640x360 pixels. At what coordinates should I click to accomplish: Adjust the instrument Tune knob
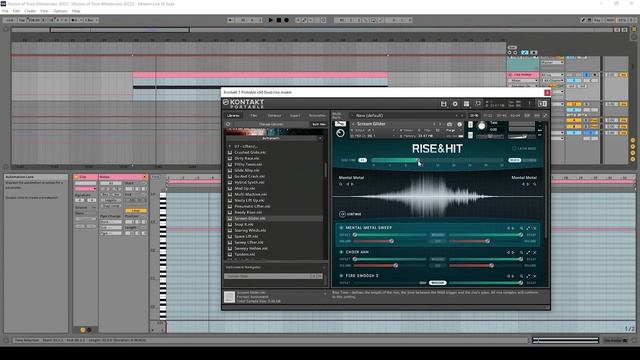tap(482, 126)
